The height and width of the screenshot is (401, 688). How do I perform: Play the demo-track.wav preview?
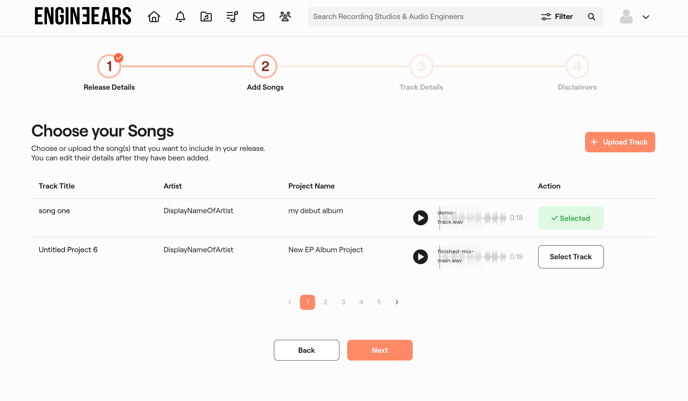click(420, 218)
